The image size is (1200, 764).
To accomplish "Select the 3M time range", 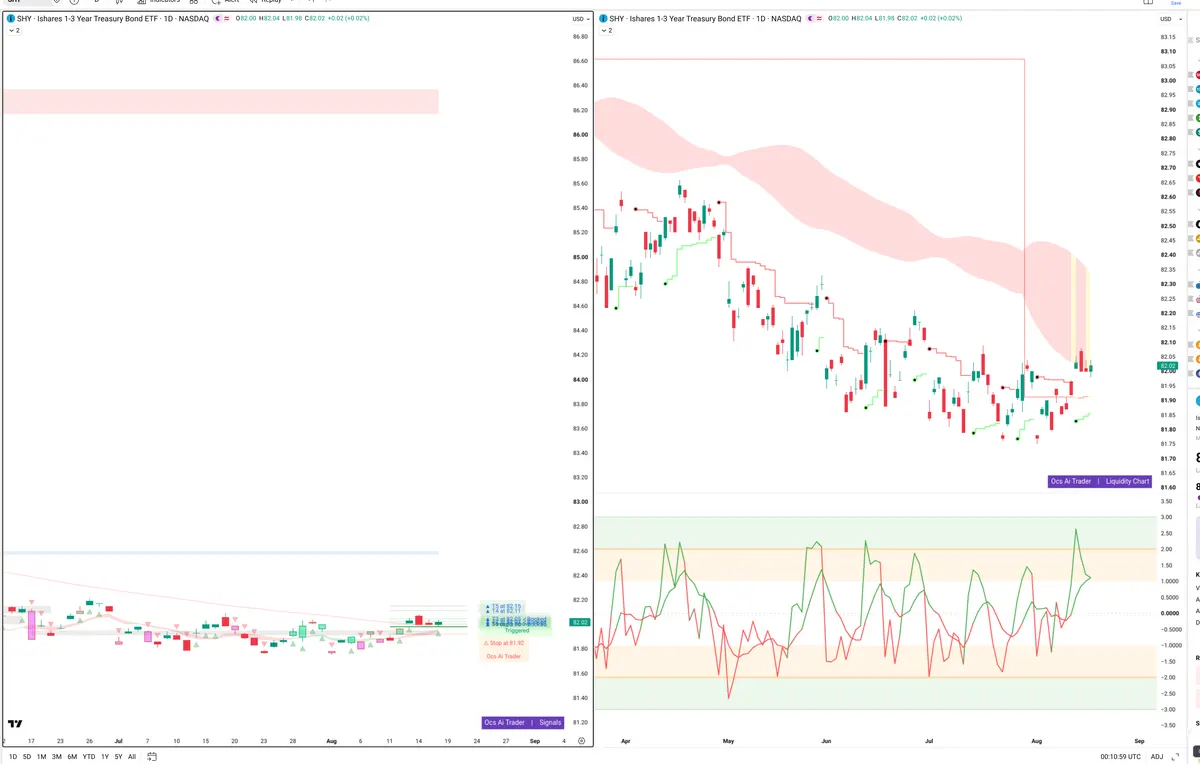I will (x=57, y=757).
